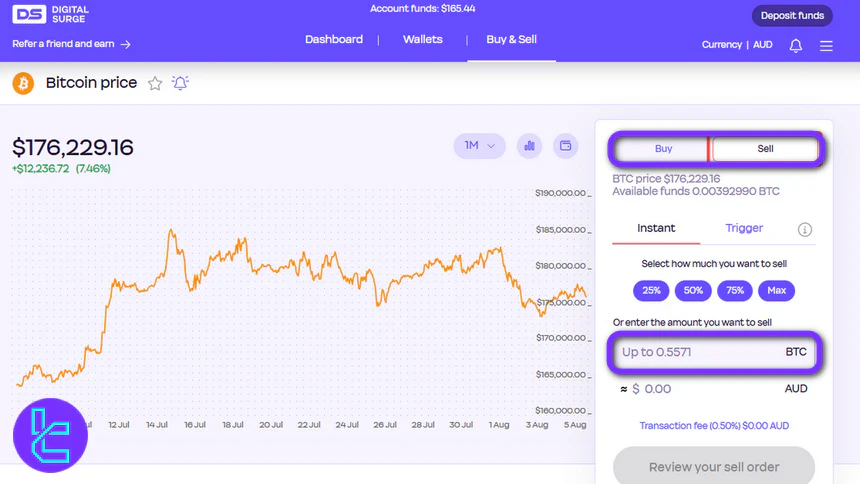Image resolution: width=860 pixels, height=484 pixels.
Task: Click the $185,000.00 axis label
Action: click(x=561, y=230)
